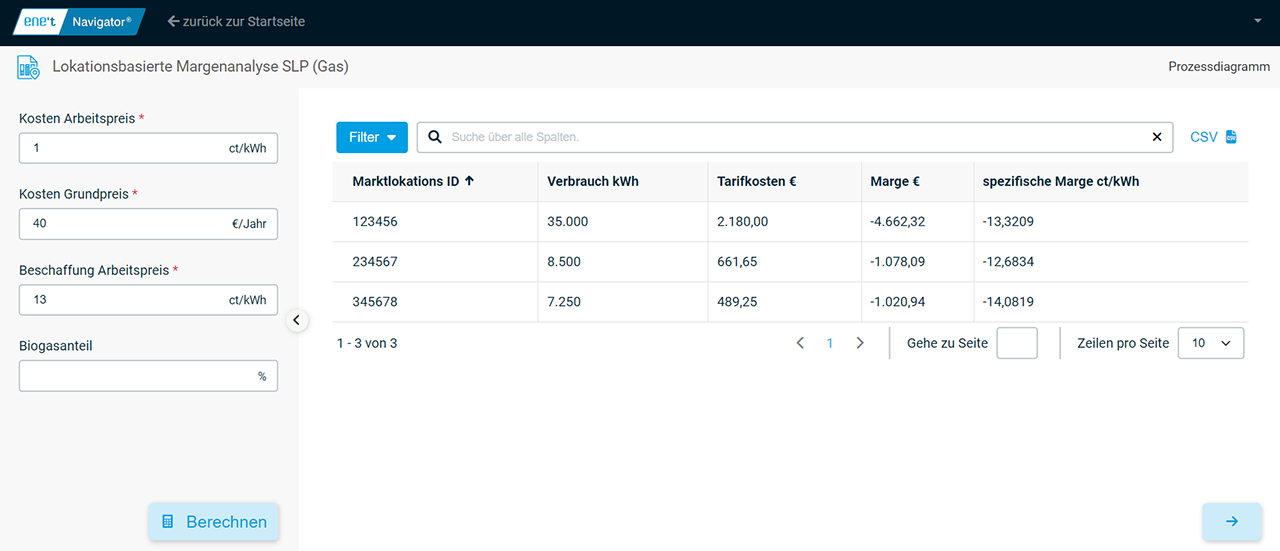The height and width of the screenshot is (551, 1280).
Task: Open Zeilen pro Seite dropdown
Action: click(1210, 343)
